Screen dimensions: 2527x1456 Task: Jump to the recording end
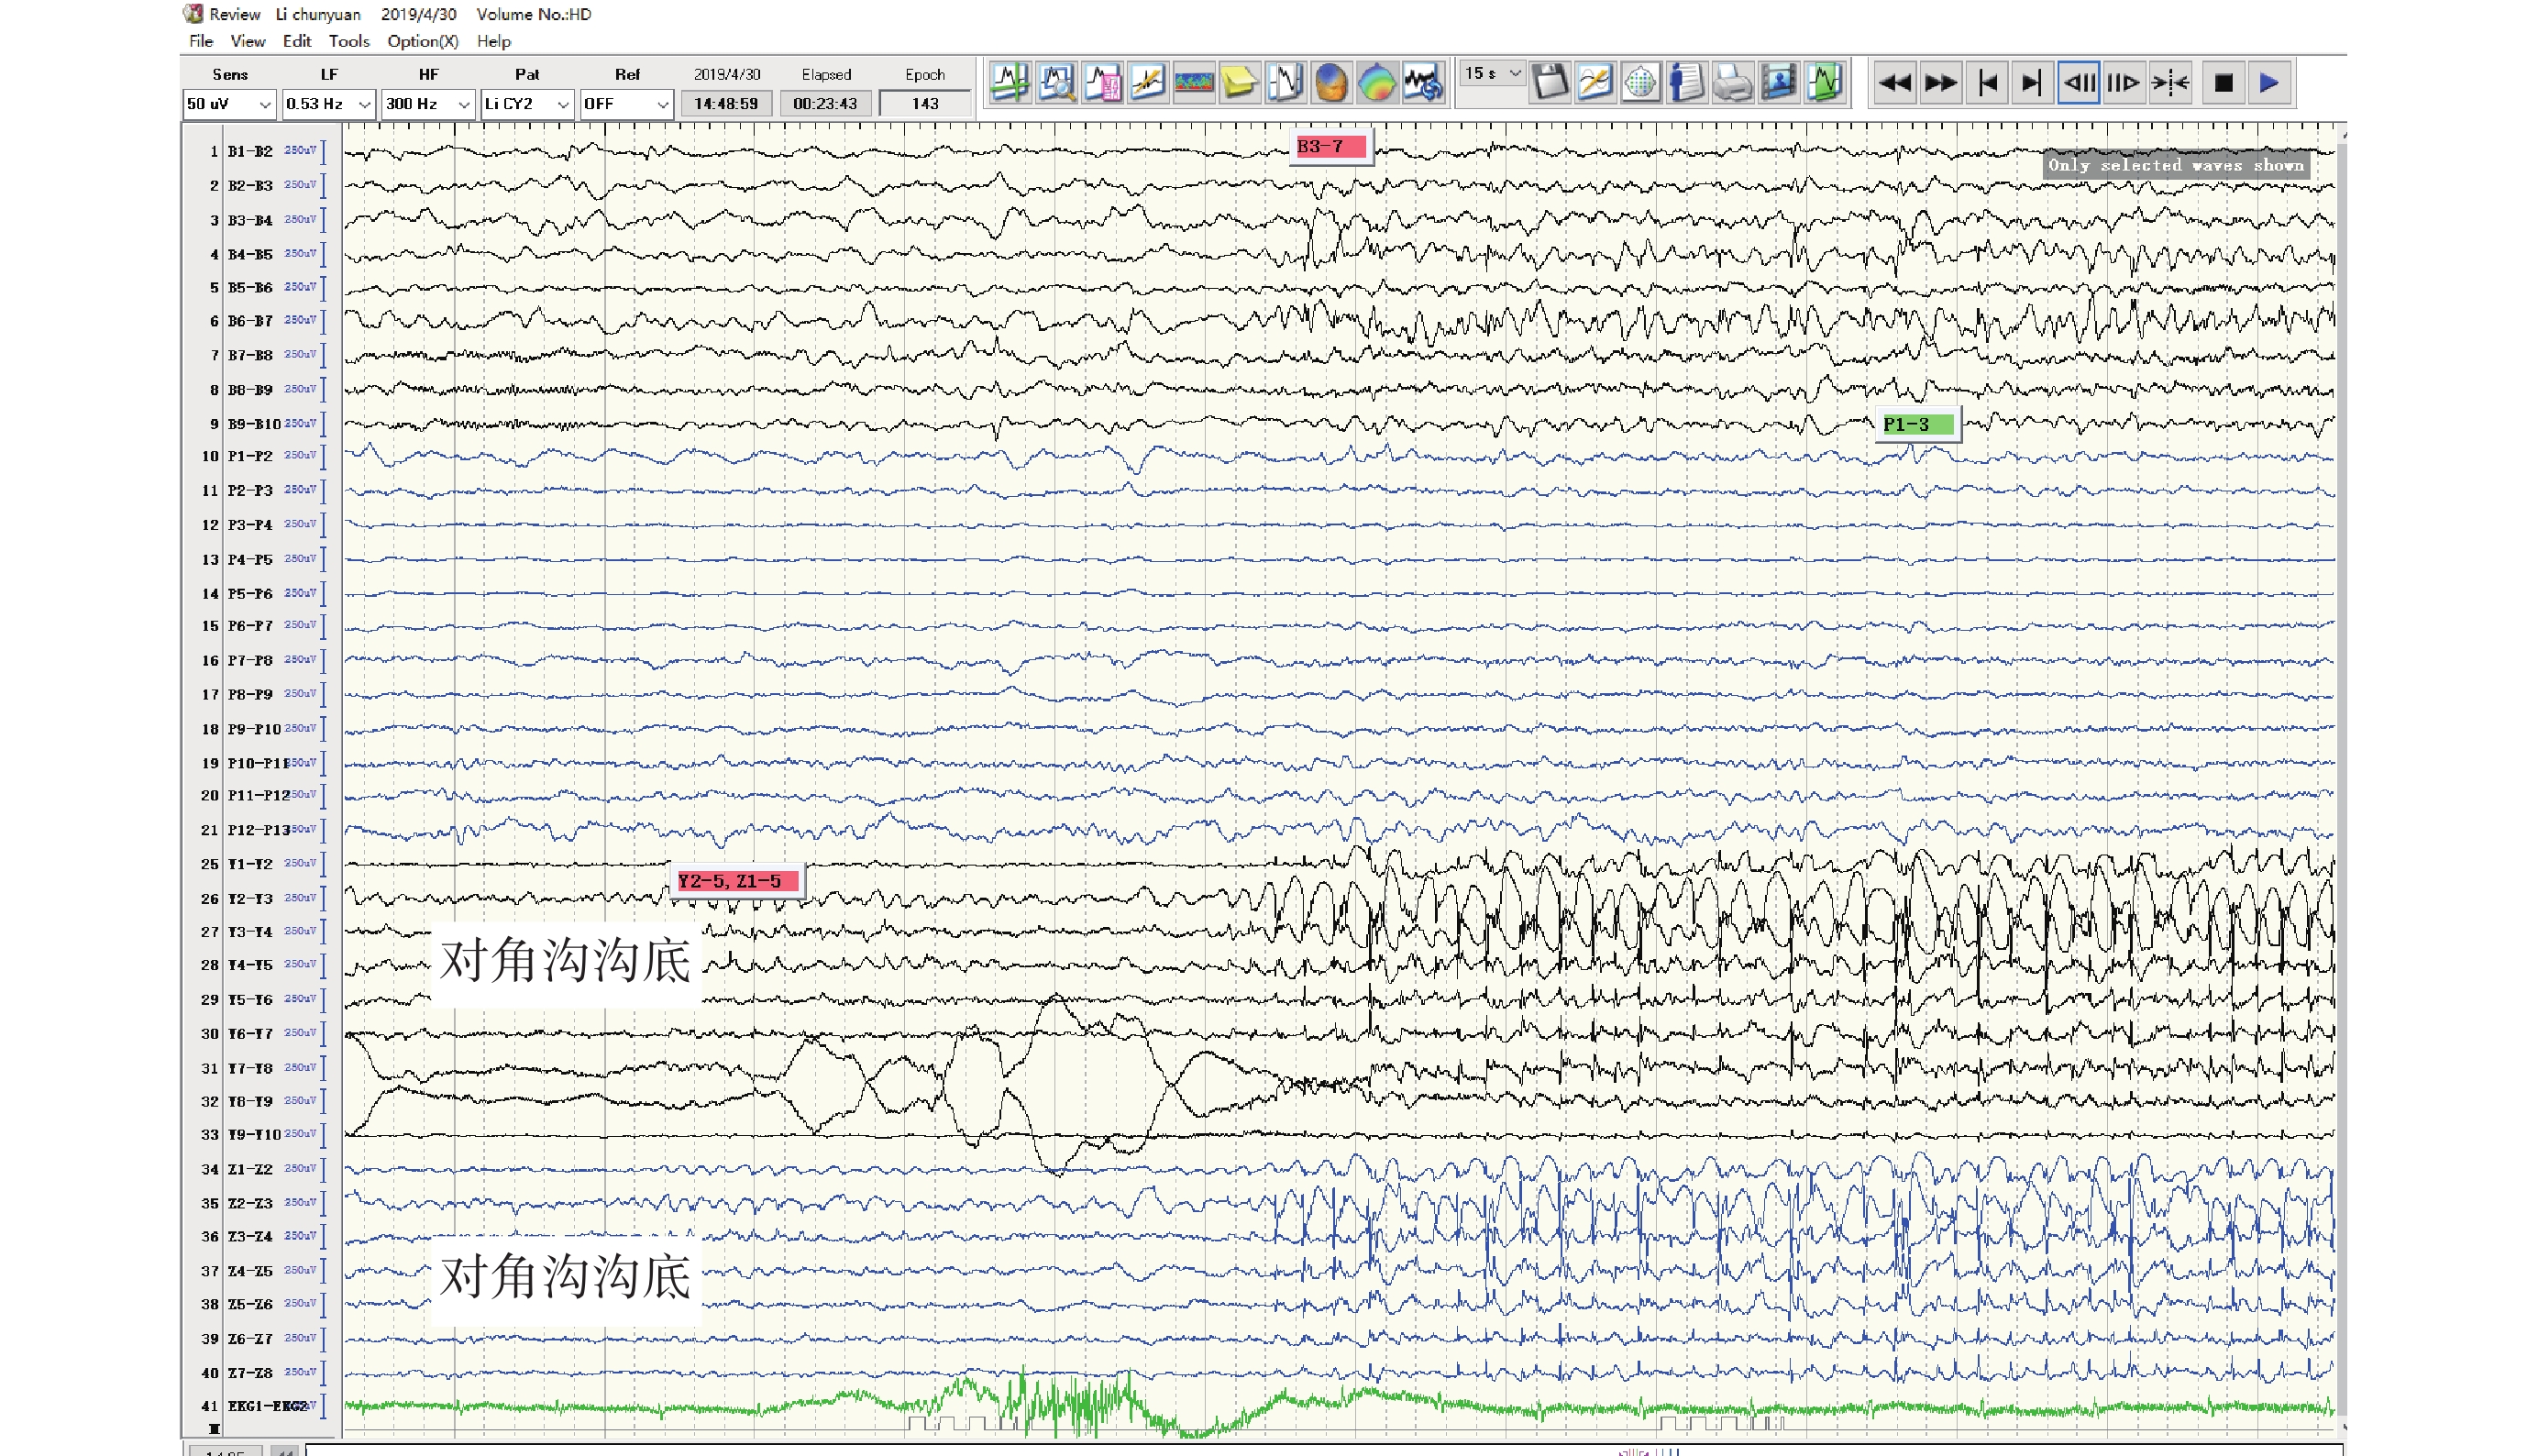click(2032, 83)
